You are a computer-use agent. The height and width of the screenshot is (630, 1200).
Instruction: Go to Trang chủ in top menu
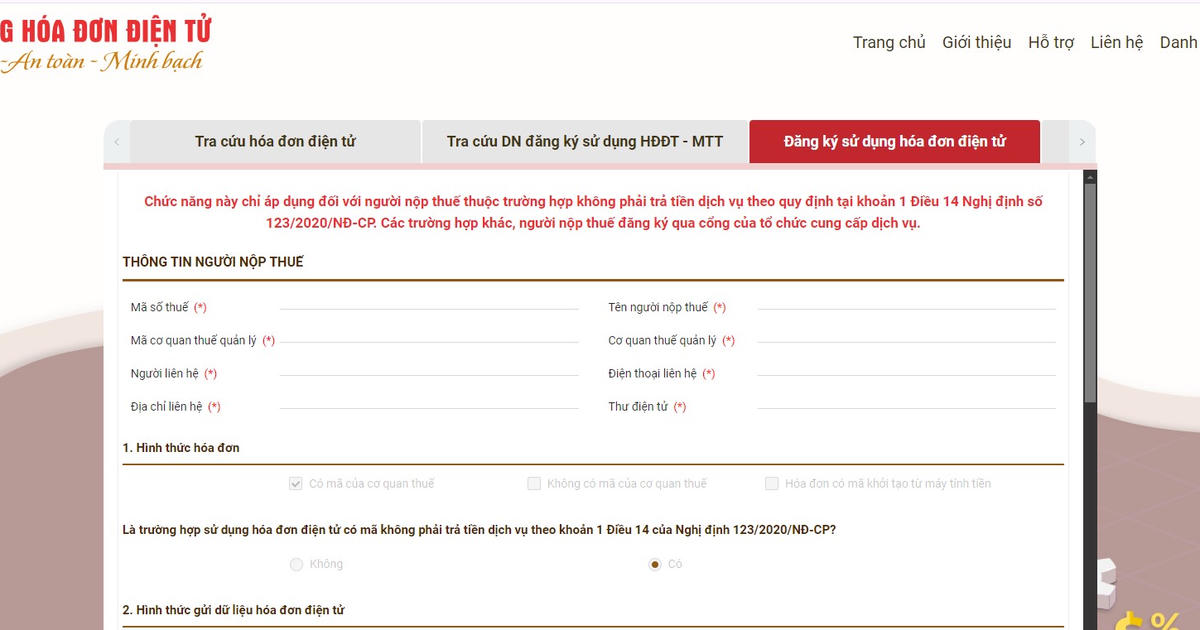click(x=889, y=42)
